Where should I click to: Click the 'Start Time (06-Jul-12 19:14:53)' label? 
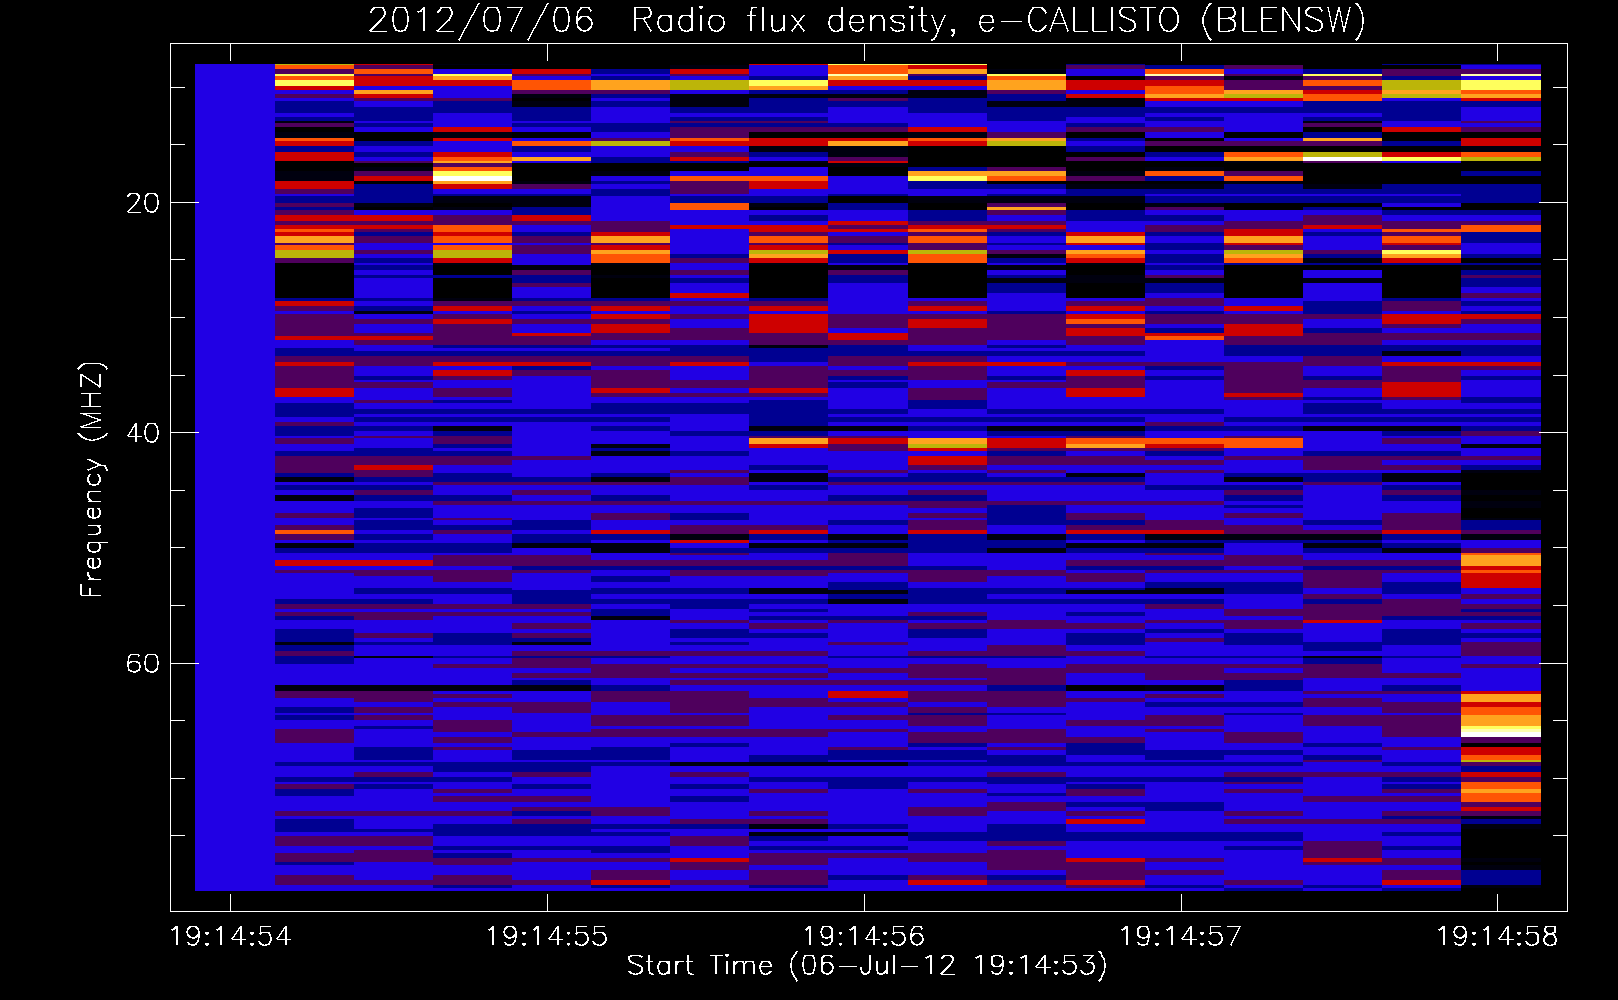(x=867, y=965)
